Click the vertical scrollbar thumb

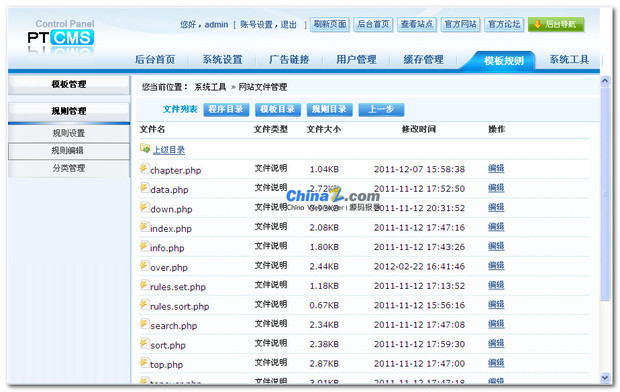coord(605,193)
